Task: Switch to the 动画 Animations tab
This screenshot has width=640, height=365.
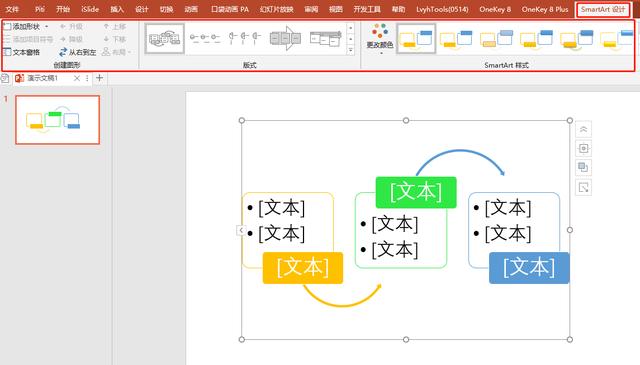Action: (x=191, y=9)
